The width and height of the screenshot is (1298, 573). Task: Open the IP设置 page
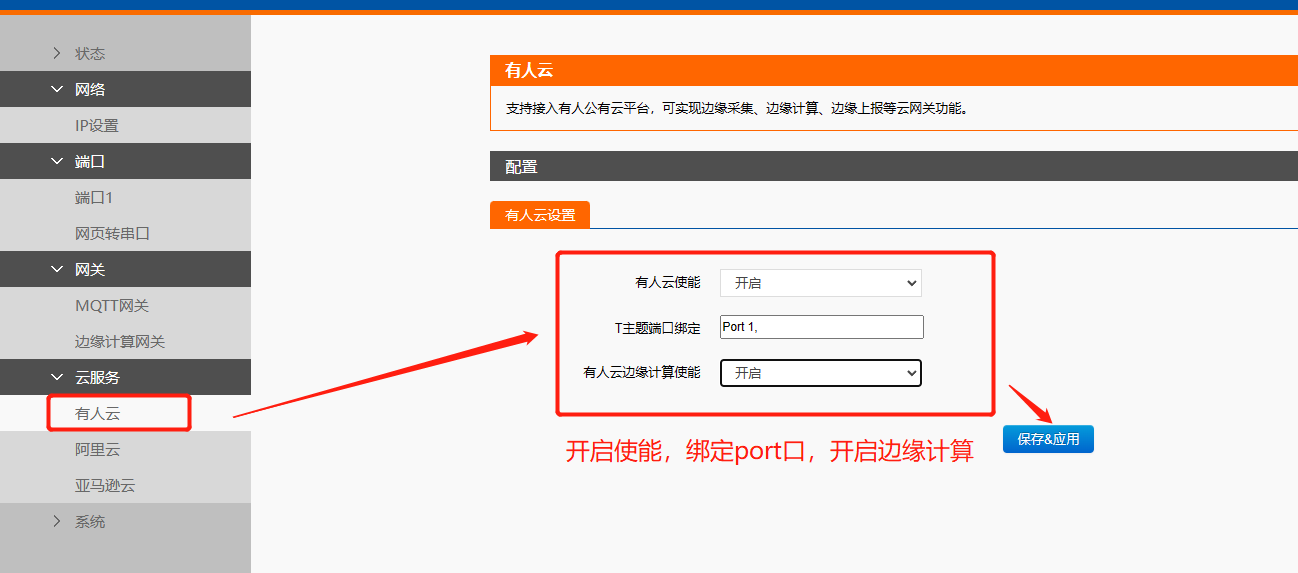click(x=97, y=125)
